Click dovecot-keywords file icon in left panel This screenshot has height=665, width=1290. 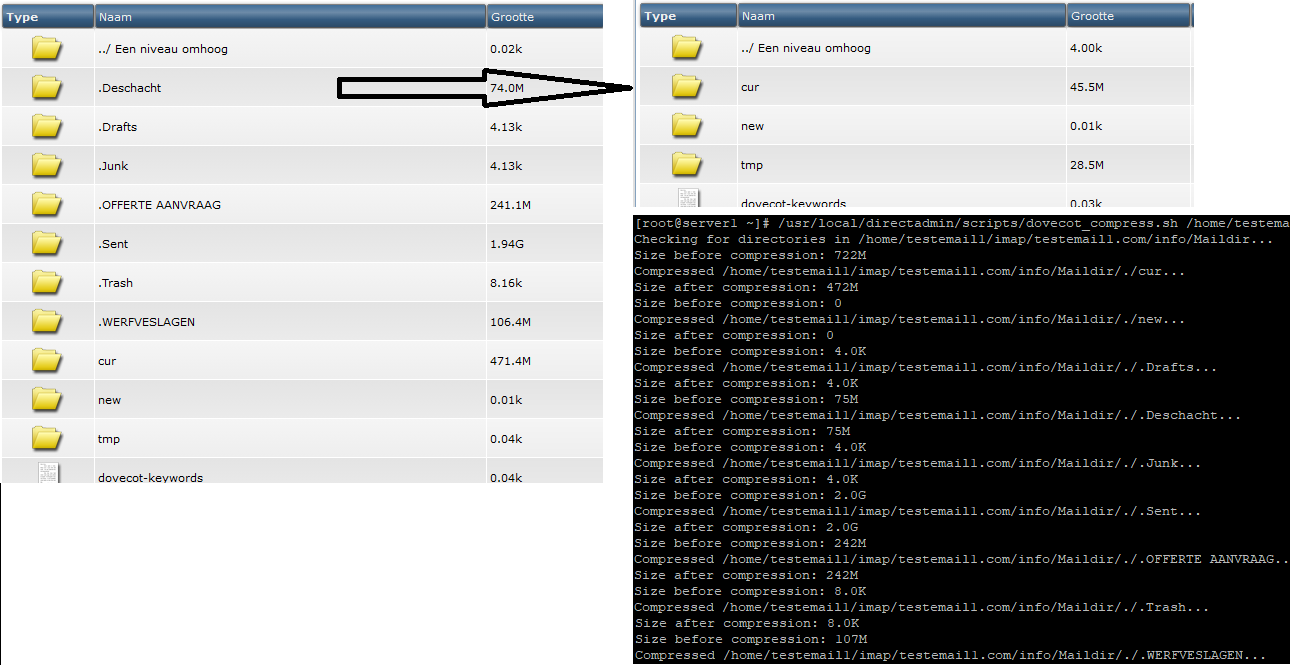[x=46, y=474]
